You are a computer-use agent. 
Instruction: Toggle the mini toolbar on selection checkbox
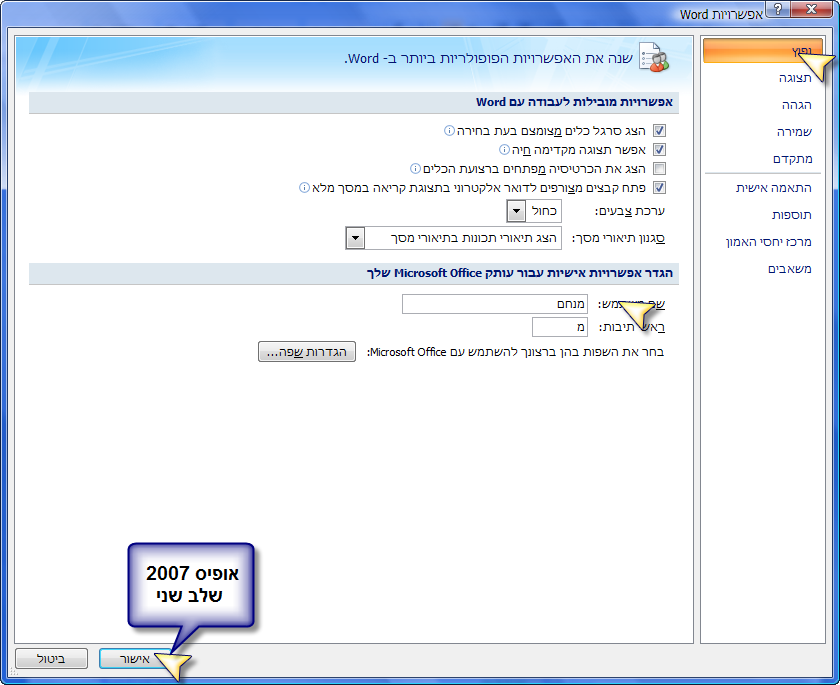pos(659,131)
